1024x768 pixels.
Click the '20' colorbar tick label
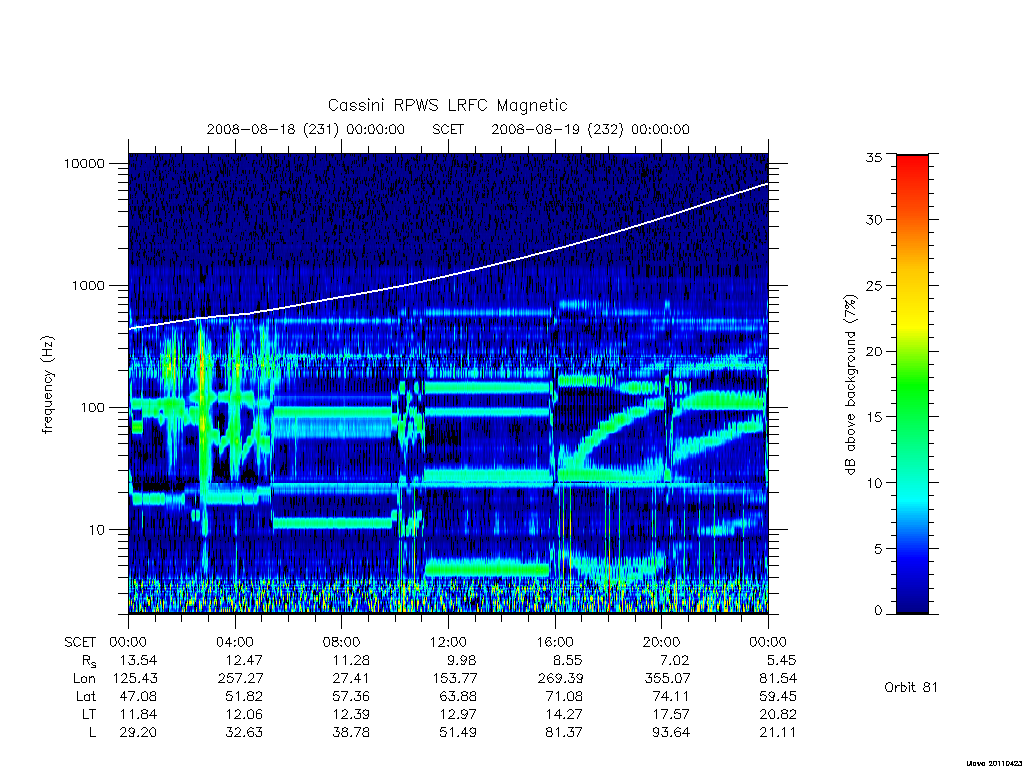point(873,351)
